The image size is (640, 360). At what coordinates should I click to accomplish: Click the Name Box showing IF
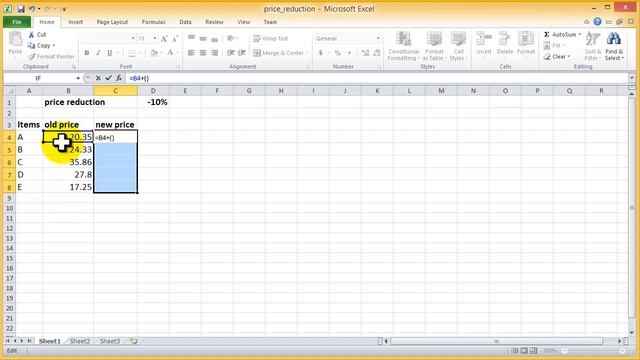pyautogui.click(x=38, y=78)
